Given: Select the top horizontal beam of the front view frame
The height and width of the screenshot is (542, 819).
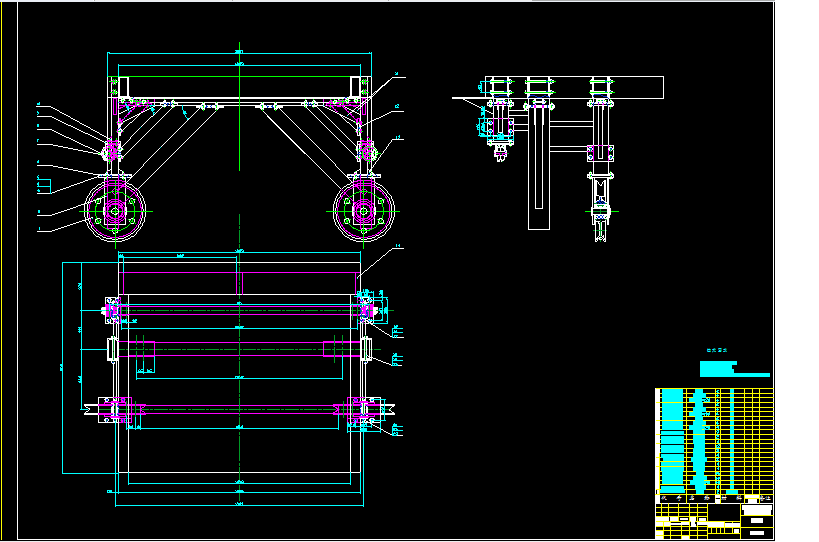Looking at the screenshot, I should click(239, 87).
